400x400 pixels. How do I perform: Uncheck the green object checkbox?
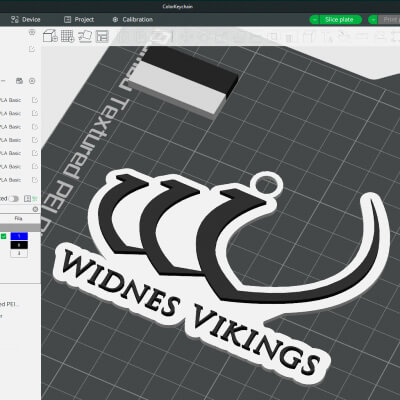pyautogui.click(x=3, y=236)
